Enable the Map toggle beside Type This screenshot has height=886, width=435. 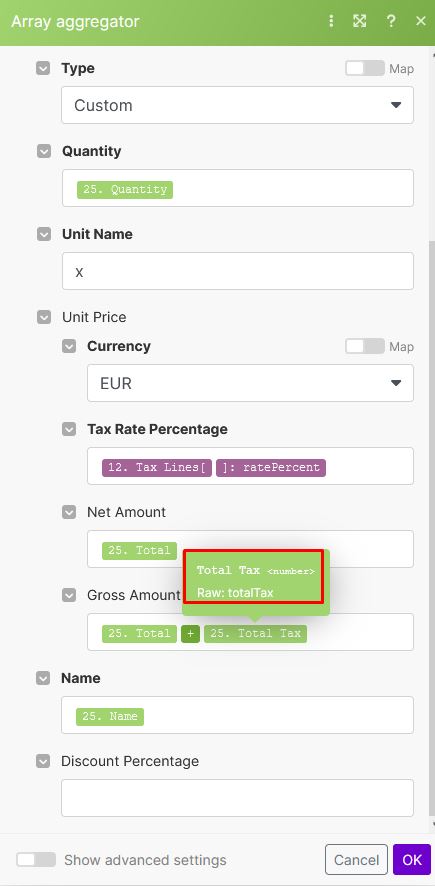tap(365, 68)
